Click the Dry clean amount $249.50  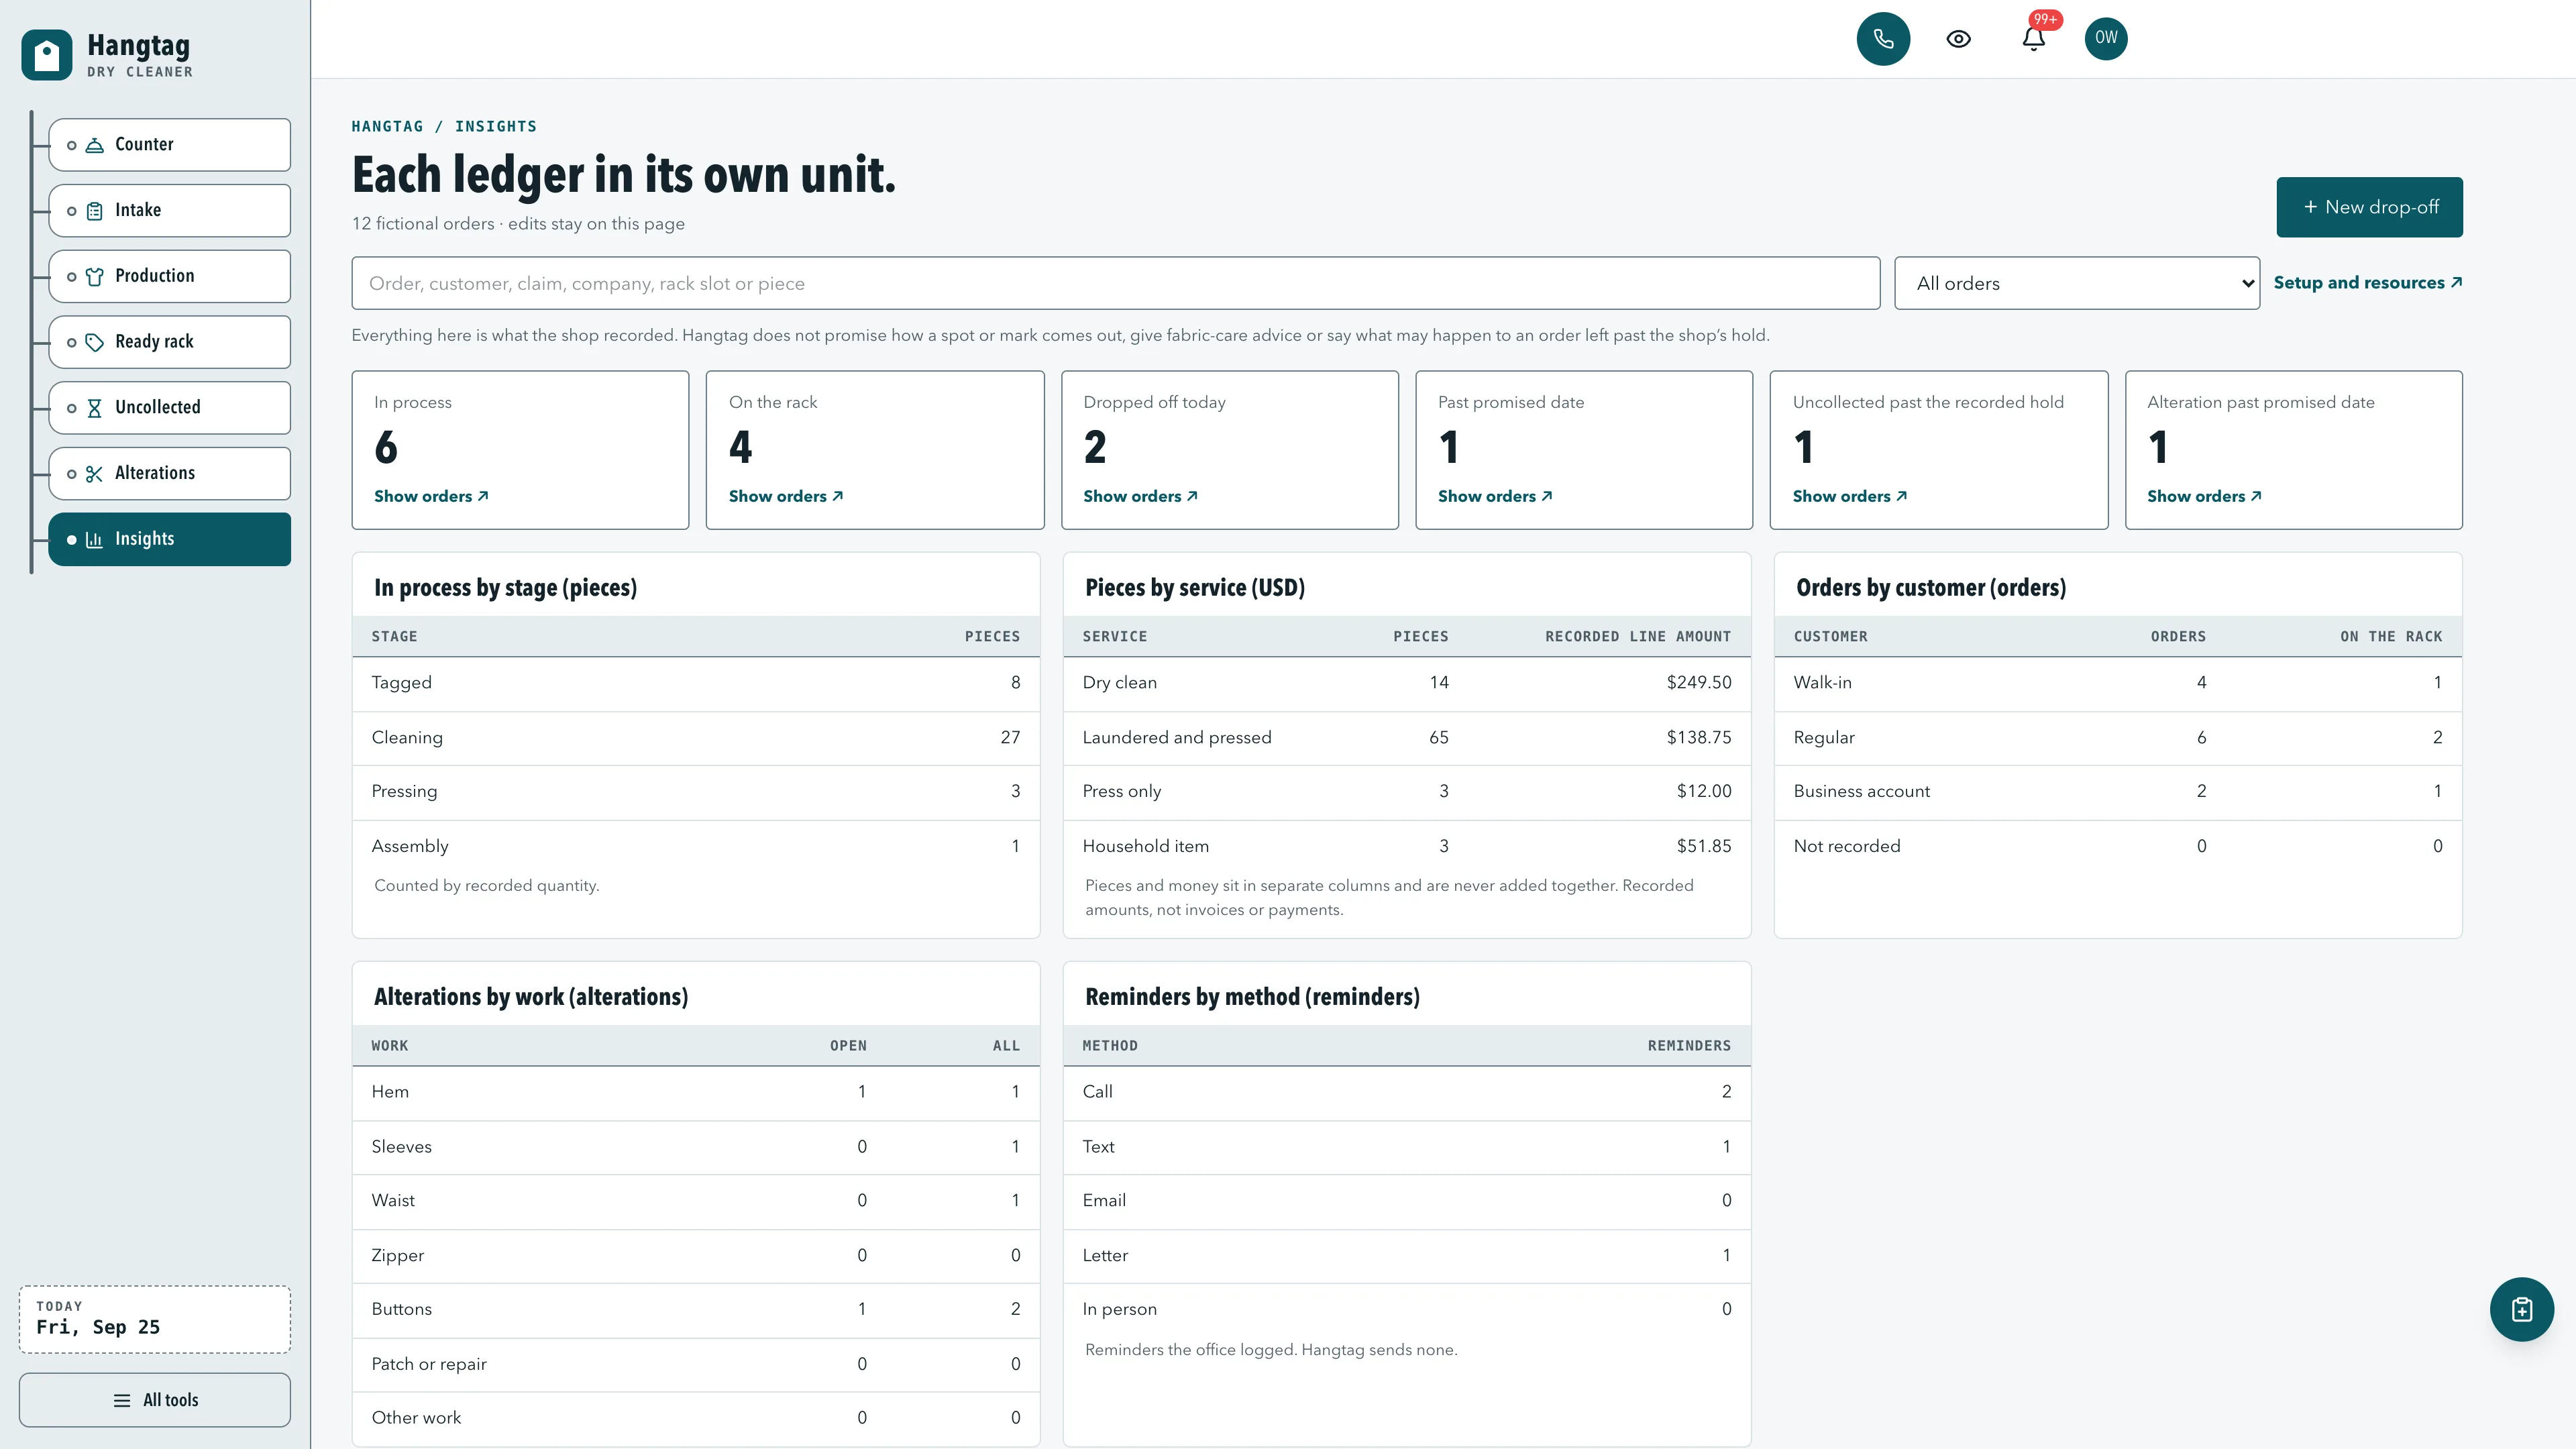point(1698,683)
